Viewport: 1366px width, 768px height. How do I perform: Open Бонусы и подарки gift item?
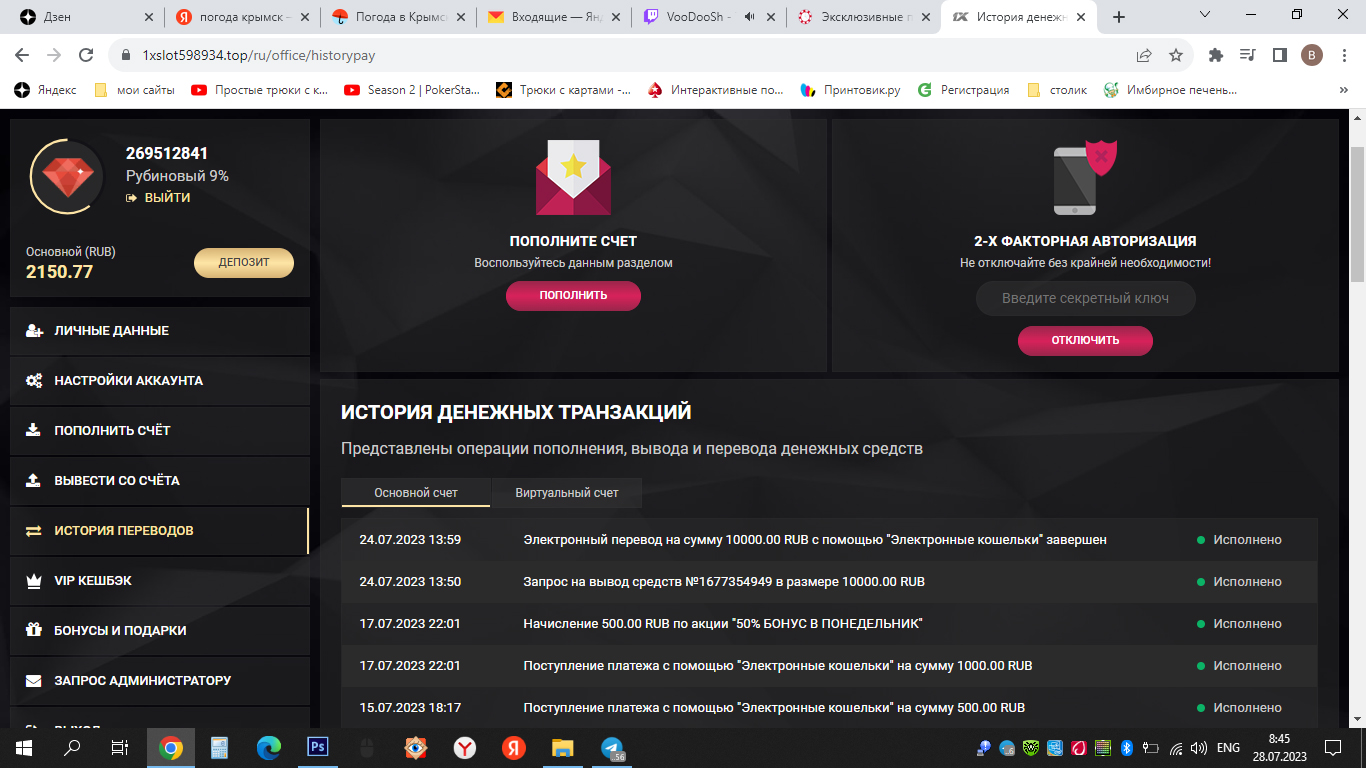(x=159, y=631)
